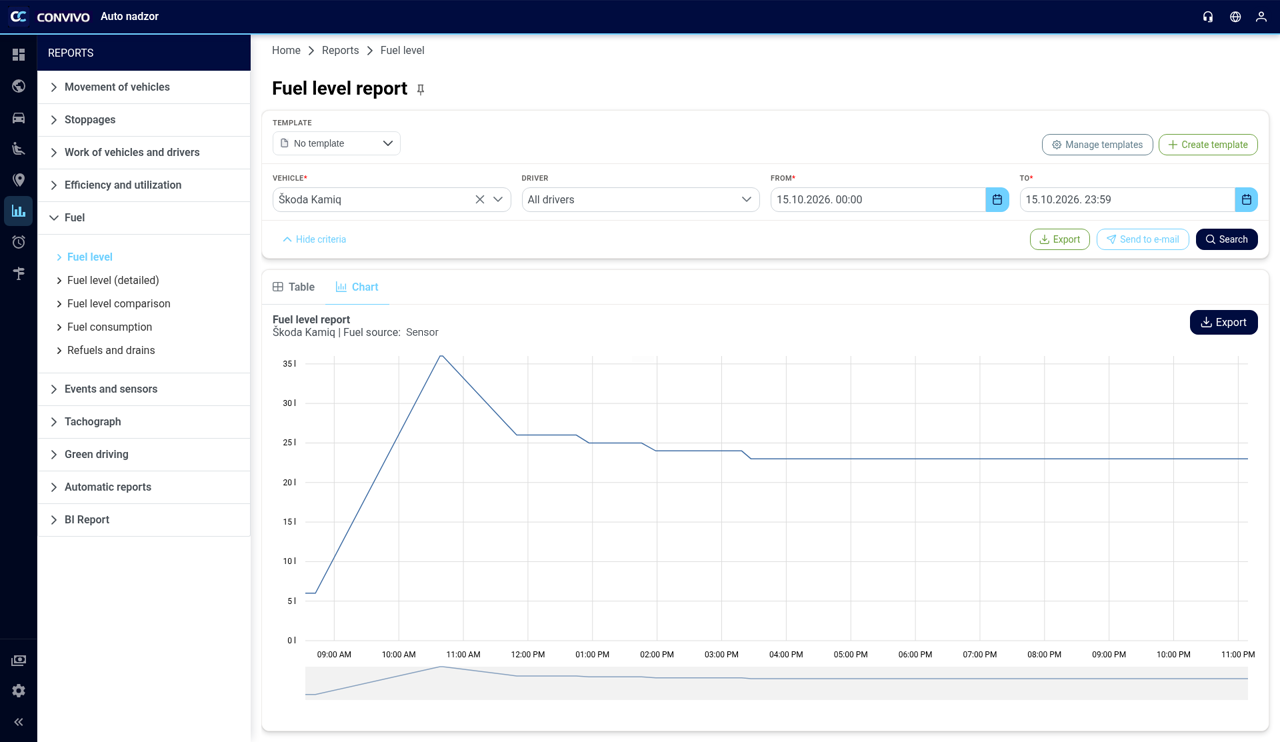
Task: Open the No template dropdown
Action: 336,144
